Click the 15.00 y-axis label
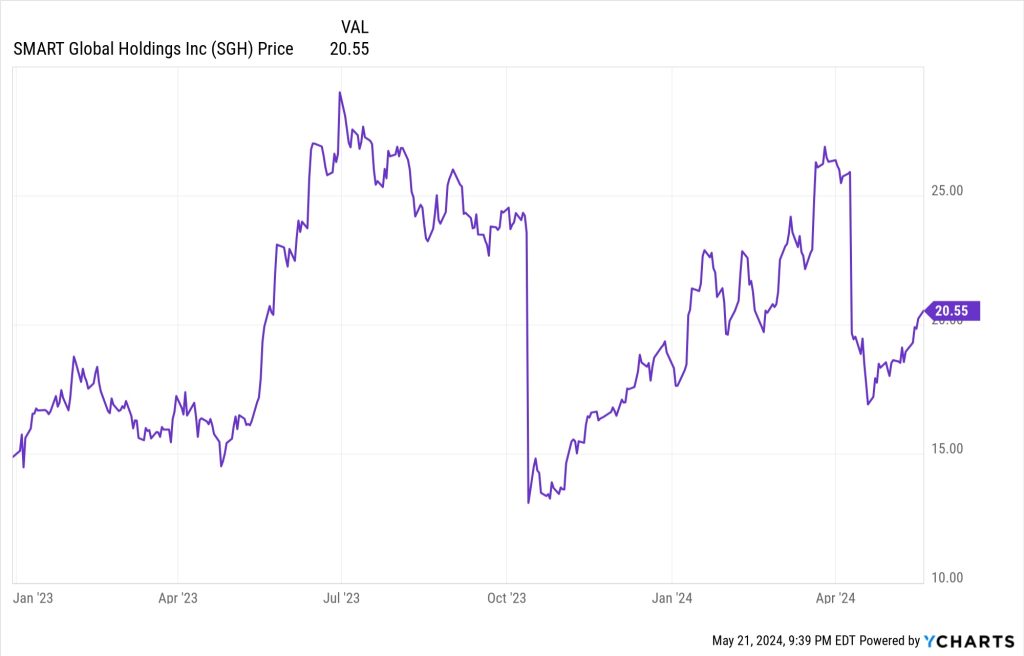Screen dimensions: 1024x656 click(940, 448)
